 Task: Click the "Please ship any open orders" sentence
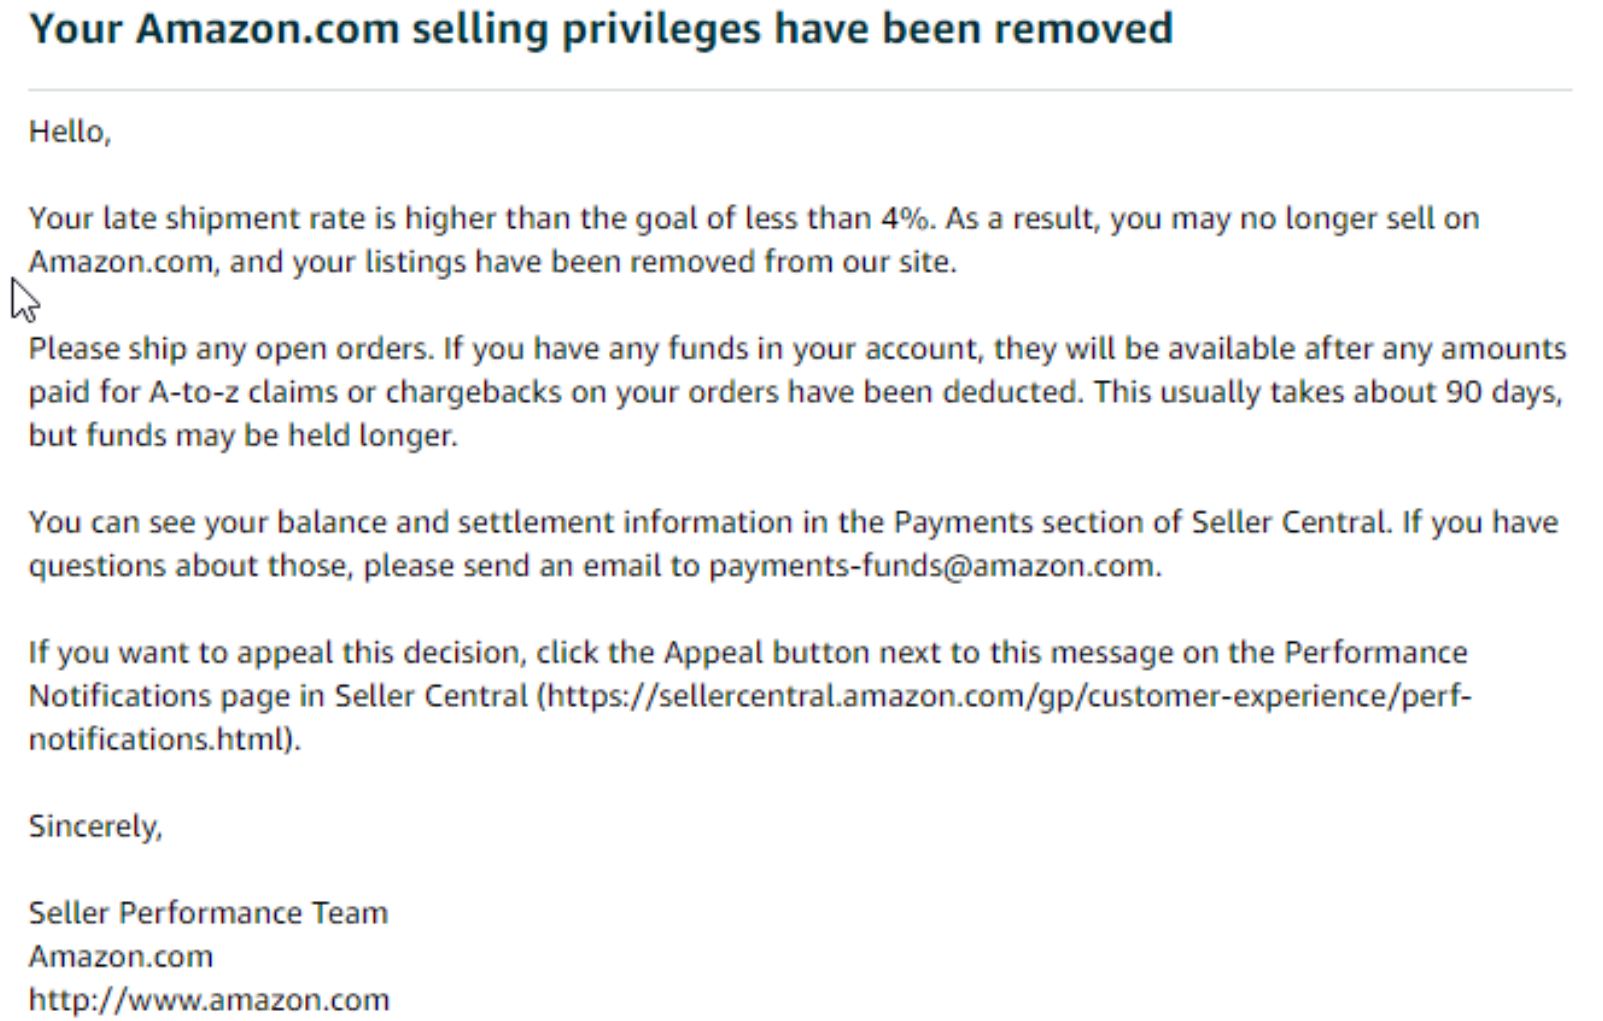230,349
